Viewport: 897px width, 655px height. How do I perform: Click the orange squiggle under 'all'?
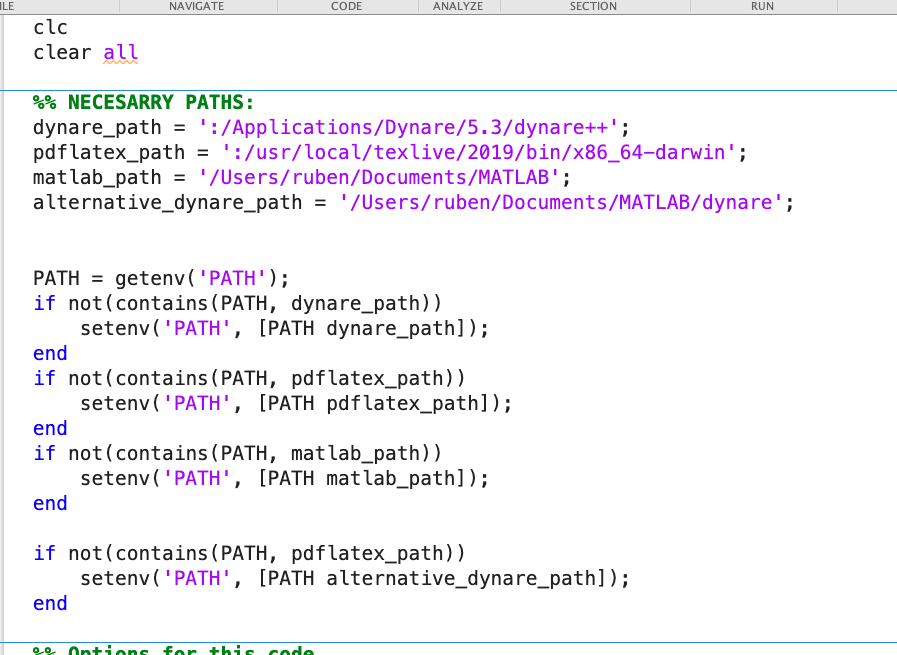[120, 62]
